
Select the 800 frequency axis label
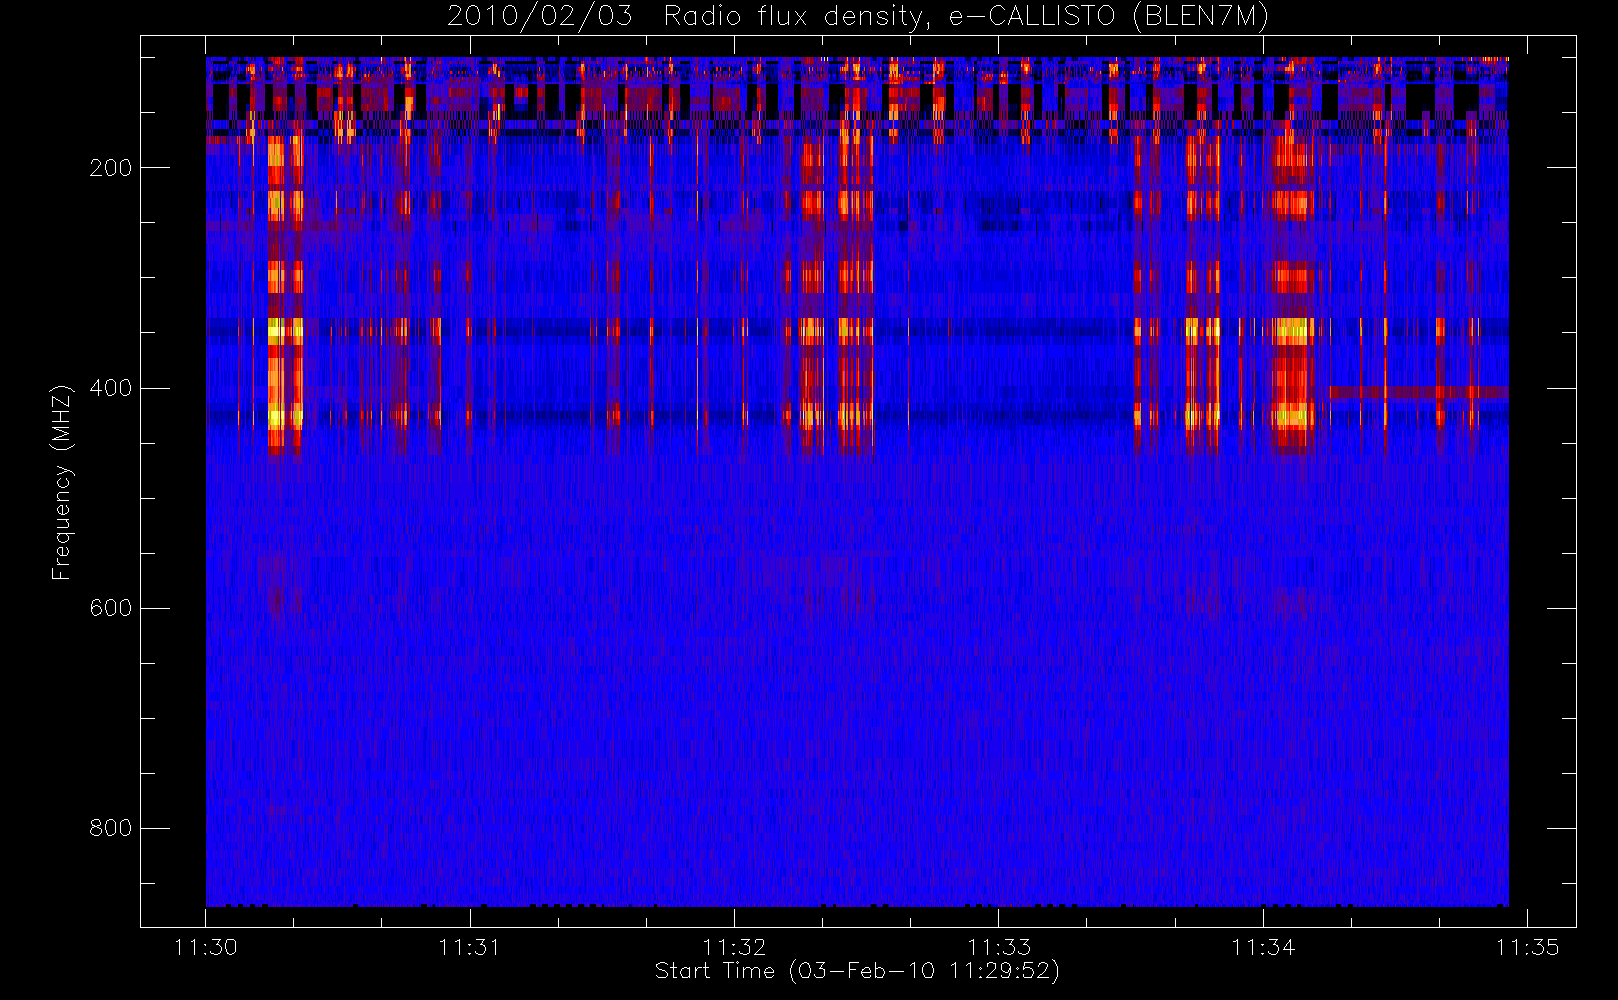(x=110, y=828)
